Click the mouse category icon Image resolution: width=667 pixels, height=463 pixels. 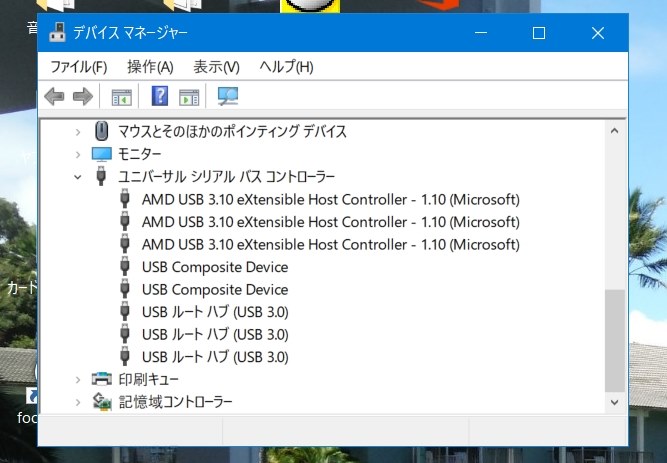(101, 131)
